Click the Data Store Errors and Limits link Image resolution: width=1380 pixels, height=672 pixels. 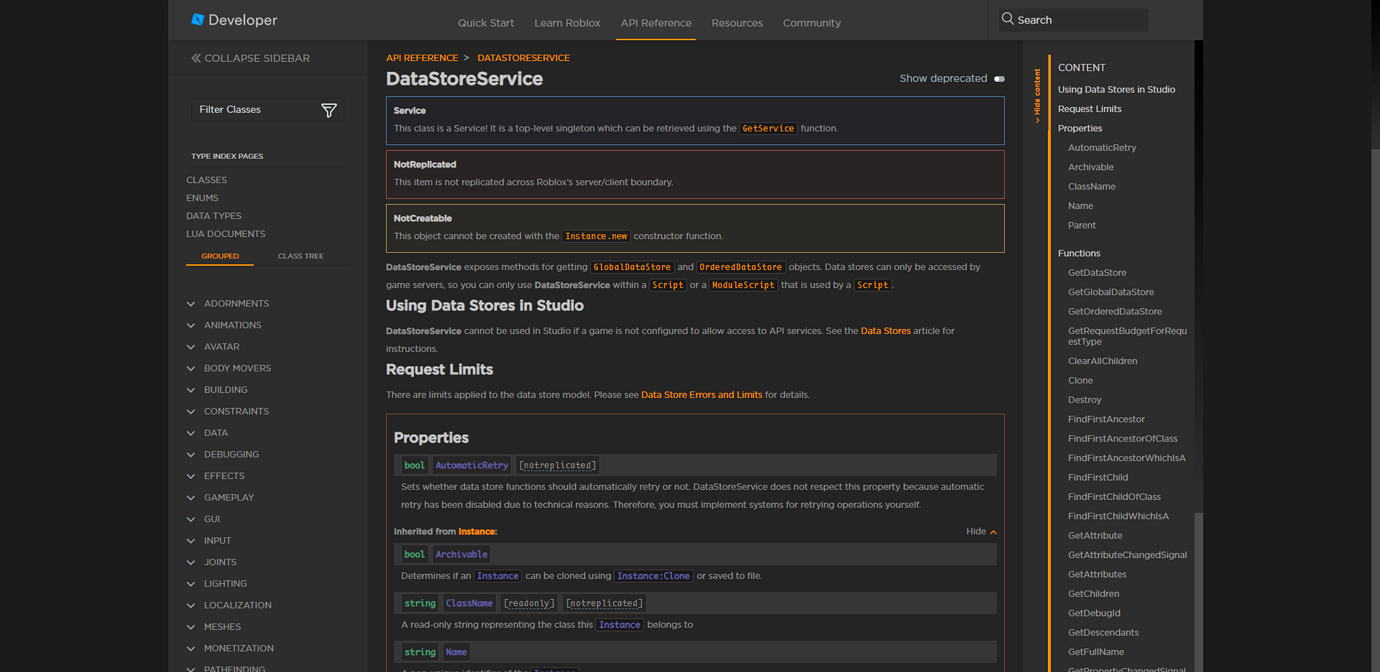pyautogui.click(x=701, y=394)
